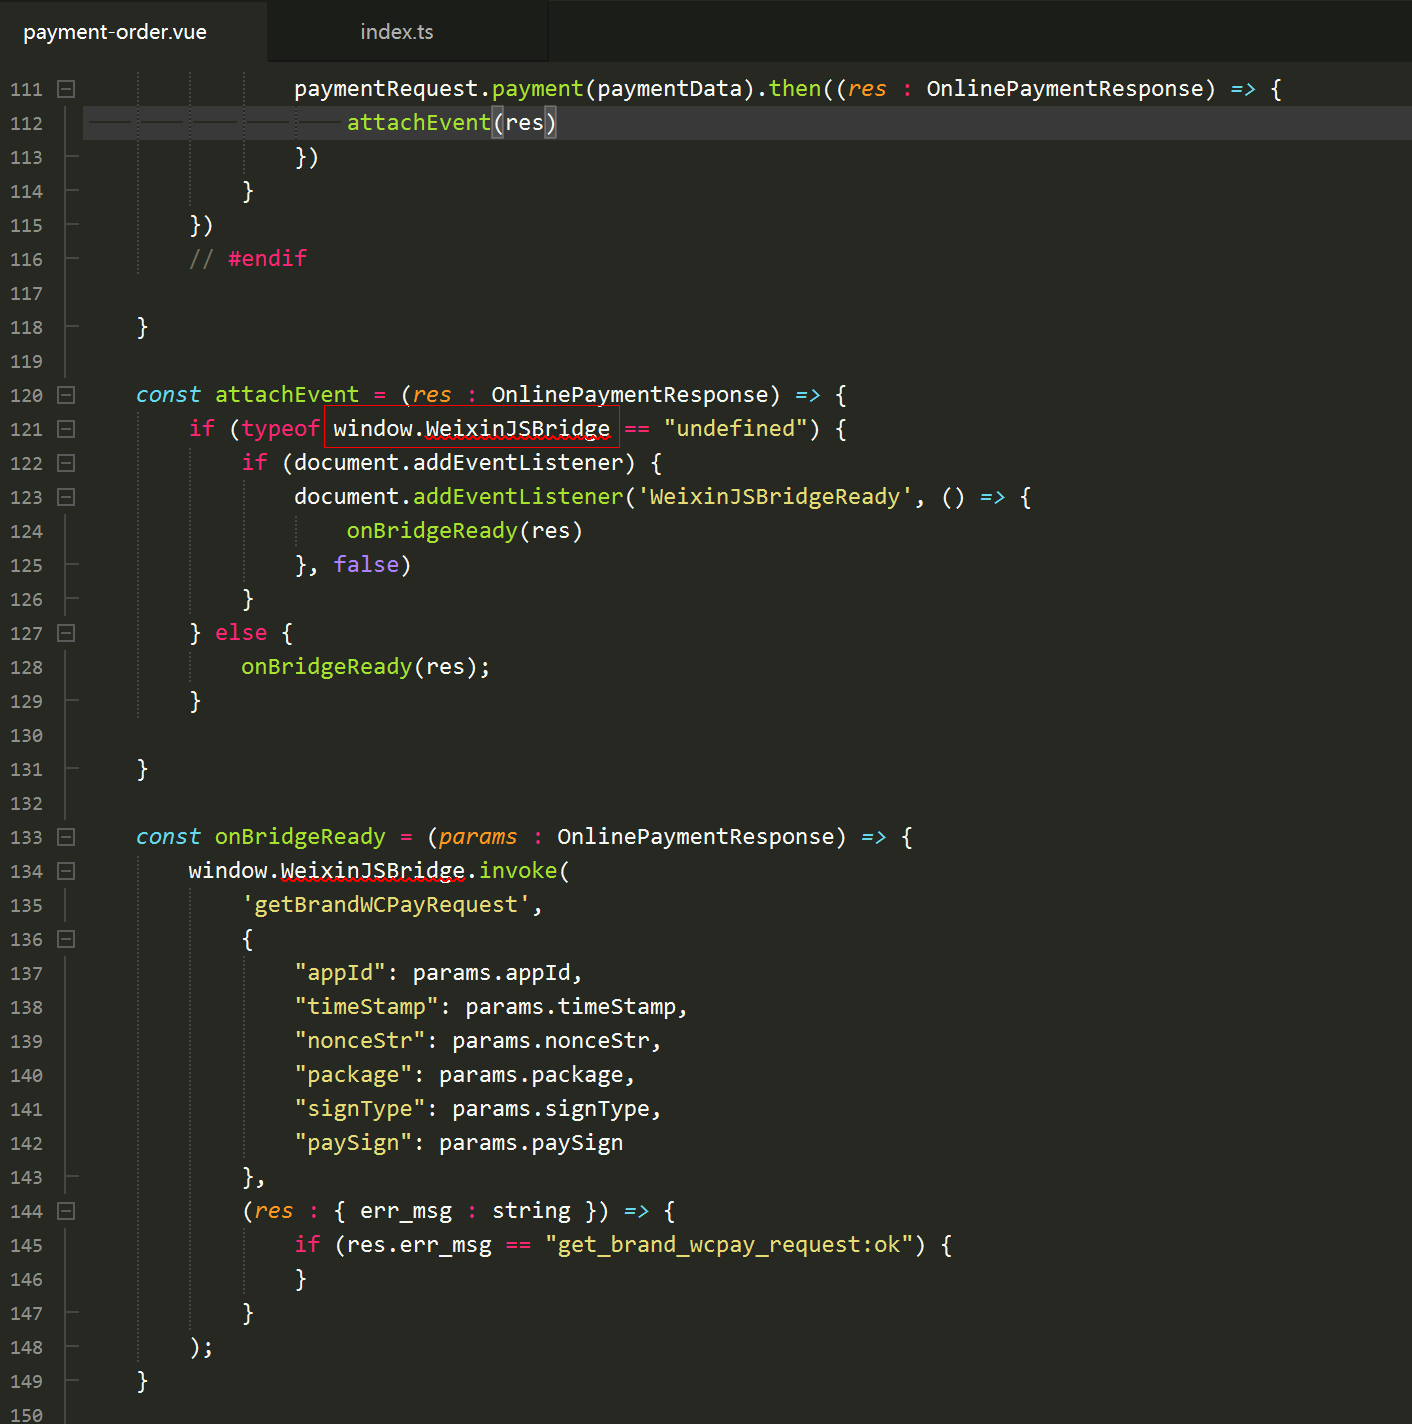Click line number 112 in the gutter
Viewport: 1412px width, 1424px height.
pos(27,124)
